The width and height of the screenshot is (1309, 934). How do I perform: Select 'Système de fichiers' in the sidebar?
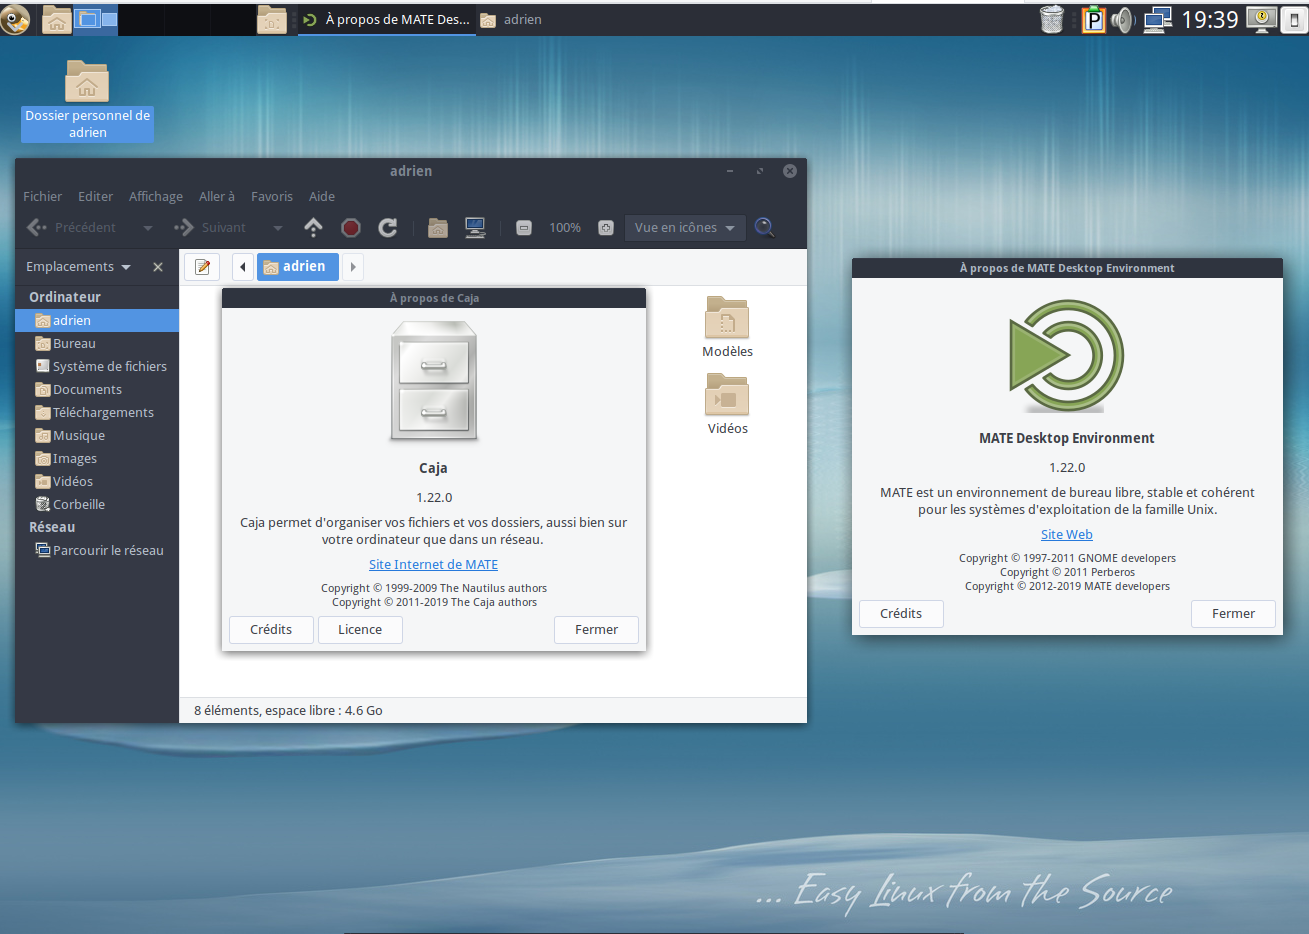click(97, 366)
